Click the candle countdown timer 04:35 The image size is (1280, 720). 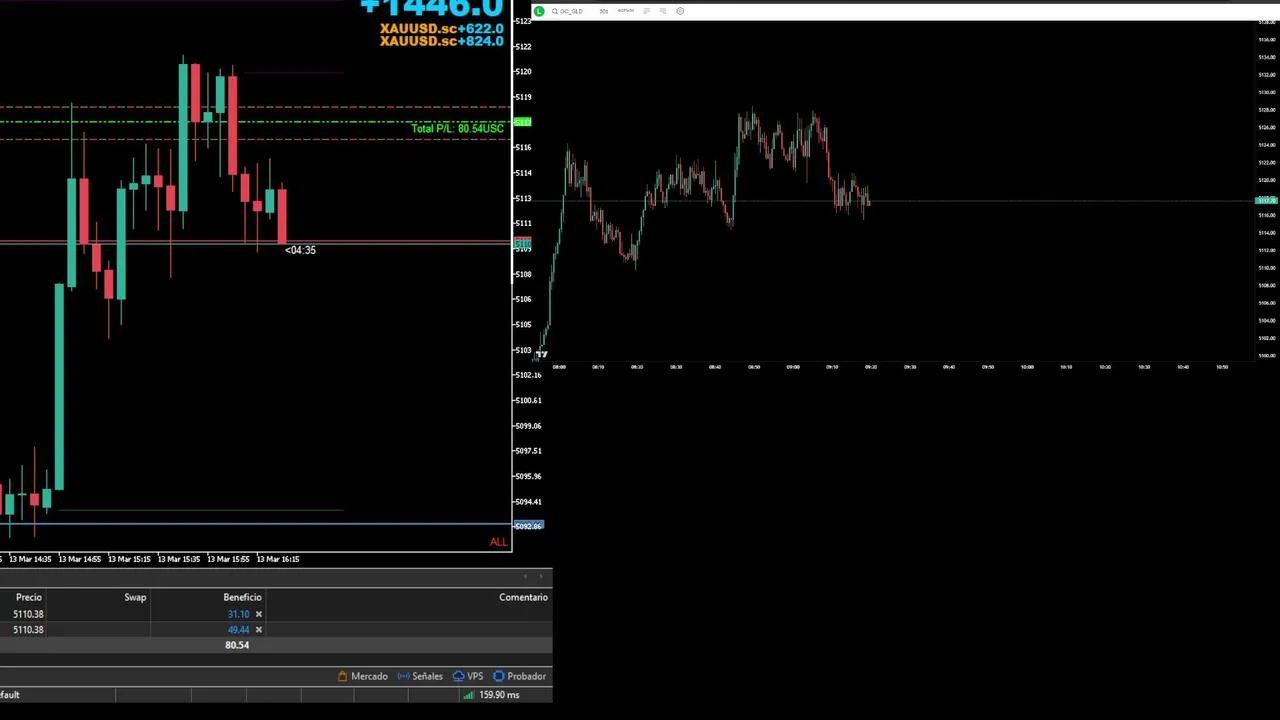(x=300, y=250)
